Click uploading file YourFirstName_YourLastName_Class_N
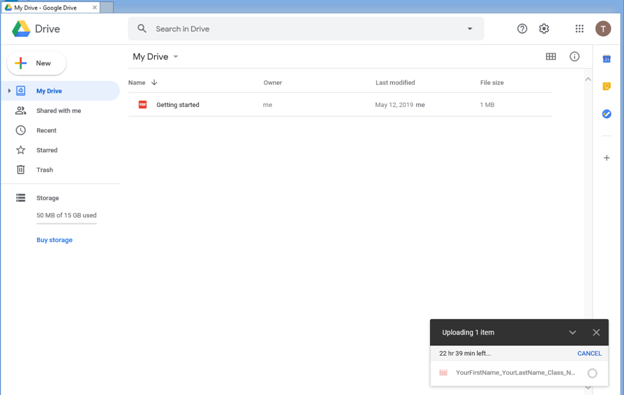 [x=515, y=373]
